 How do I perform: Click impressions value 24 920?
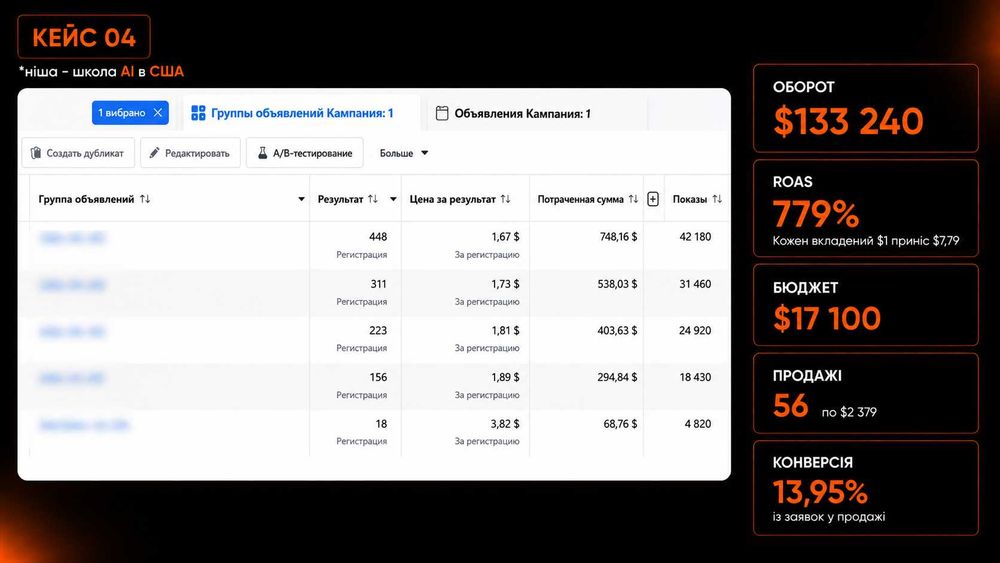point(695,330)
